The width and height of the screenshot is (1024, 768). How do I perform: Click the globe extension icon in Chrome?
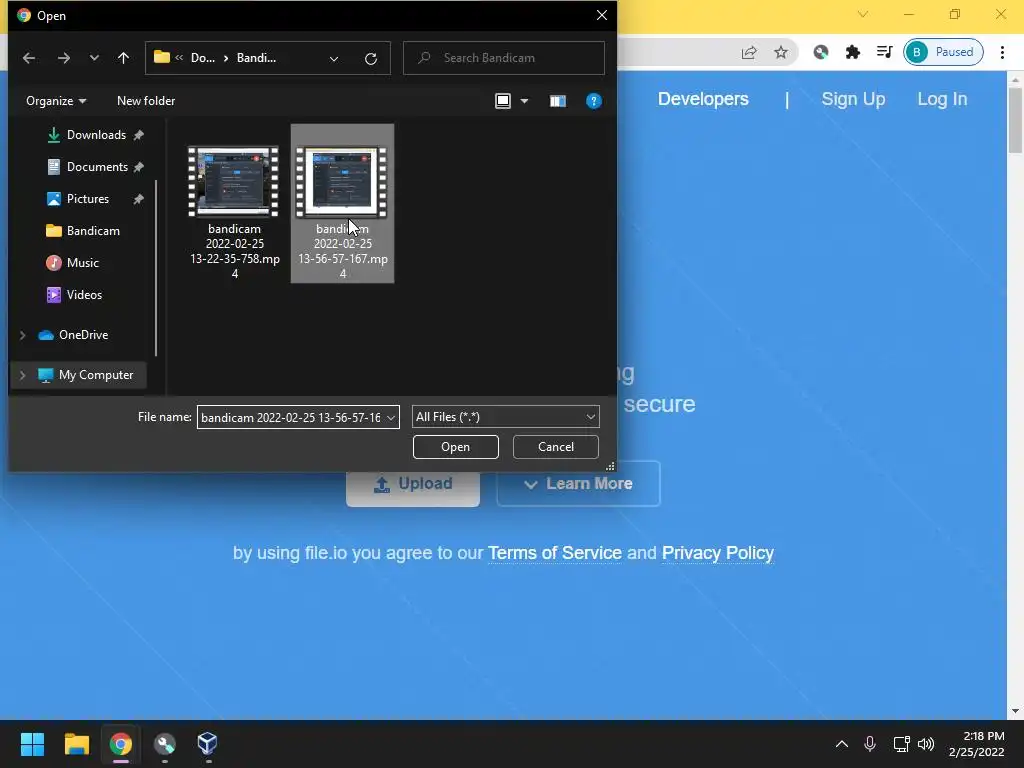821,52
